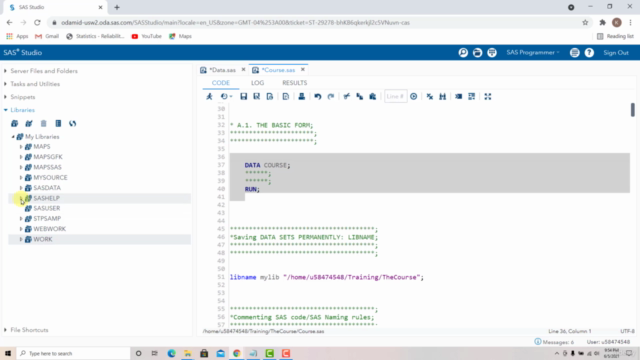Click the Paste clipboard icon
Screen dimensions: 640x360
(x=373, y=97)
